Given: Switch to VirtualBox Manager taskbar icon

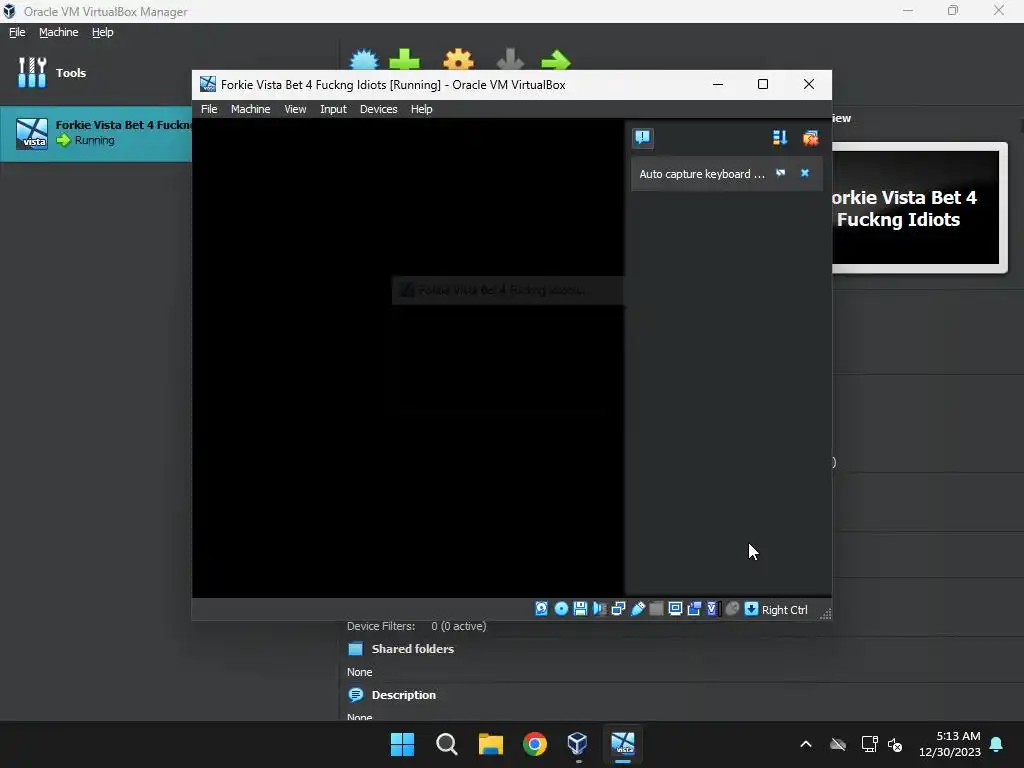Looking at the screenshot, I should 578,744.
